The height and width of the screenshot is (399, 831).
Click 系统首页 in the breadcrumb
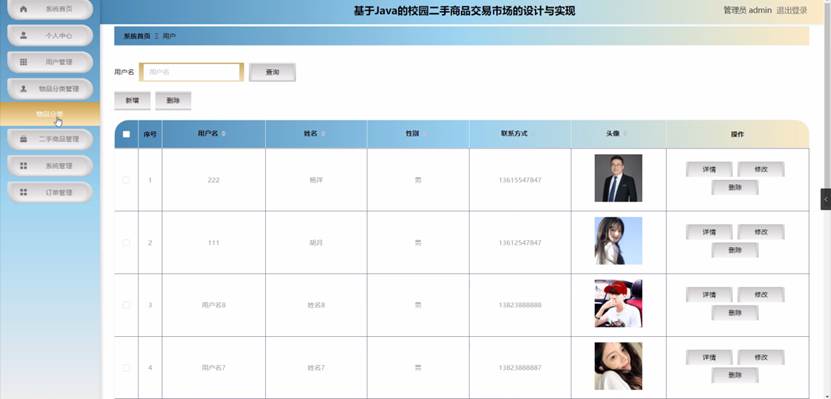(x=137, y=37)
